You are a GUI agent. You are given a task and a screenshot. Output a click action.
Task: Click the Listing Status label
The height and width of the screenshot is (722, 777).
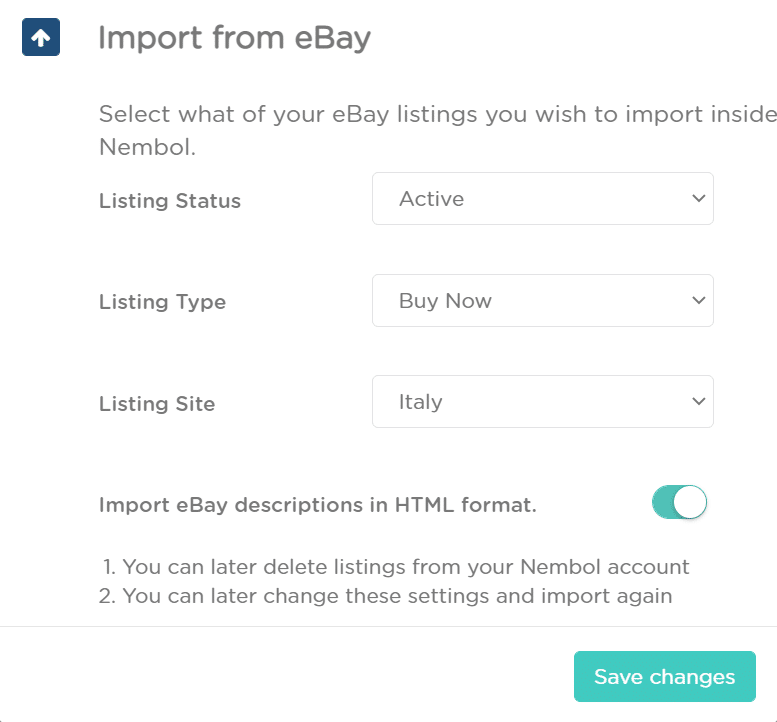tap(170, 201)
